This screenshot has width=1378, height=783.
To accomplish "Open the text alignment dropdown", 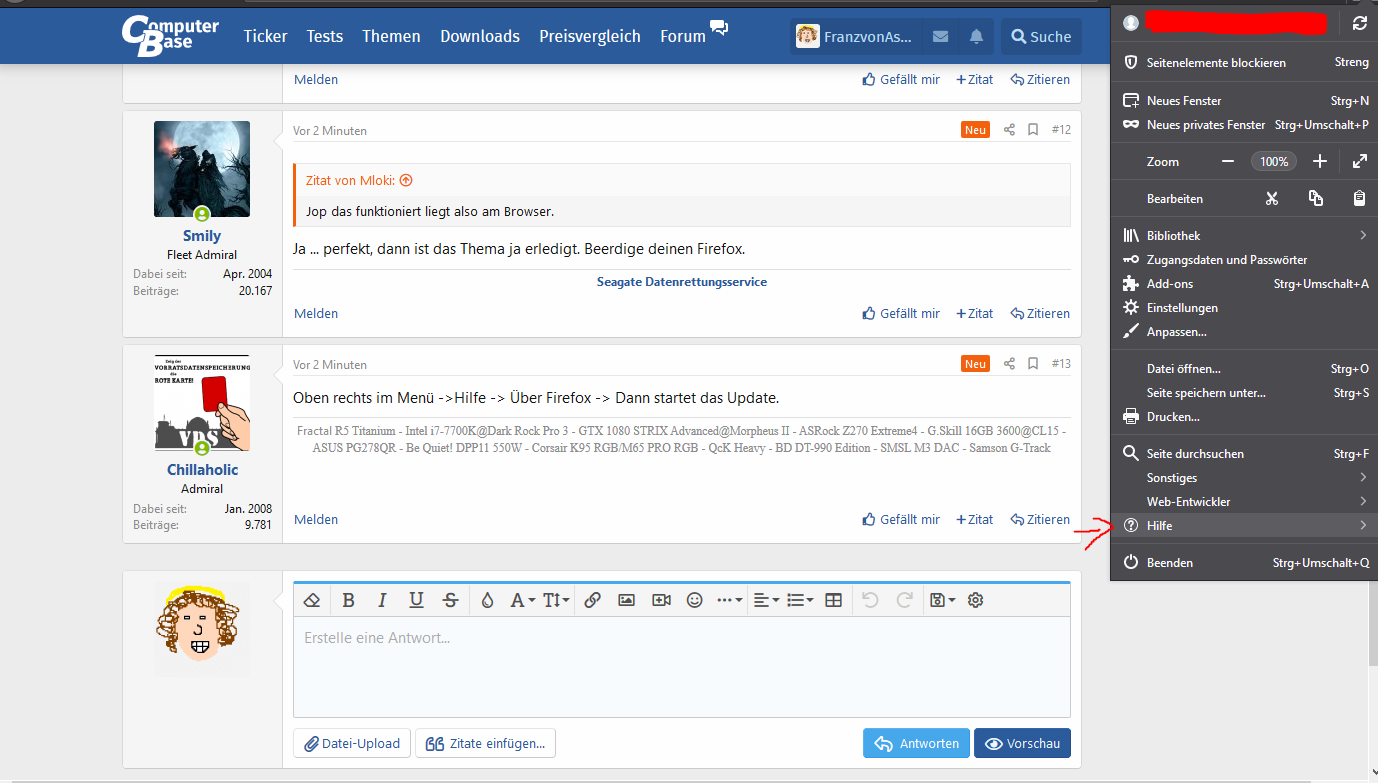I will point(765,600).
